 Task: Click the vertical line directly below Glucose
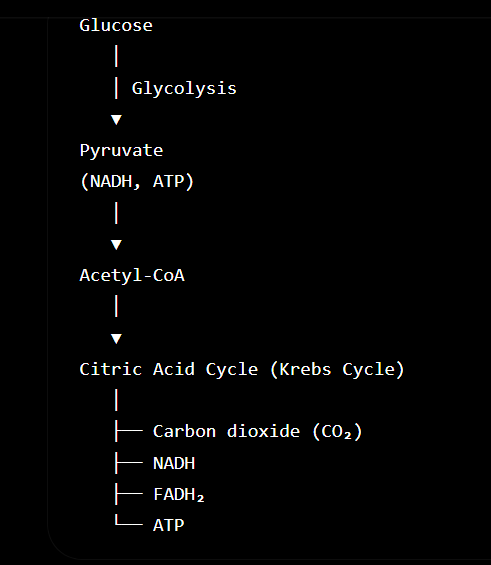pyautogui.click(x=116, y=56)
